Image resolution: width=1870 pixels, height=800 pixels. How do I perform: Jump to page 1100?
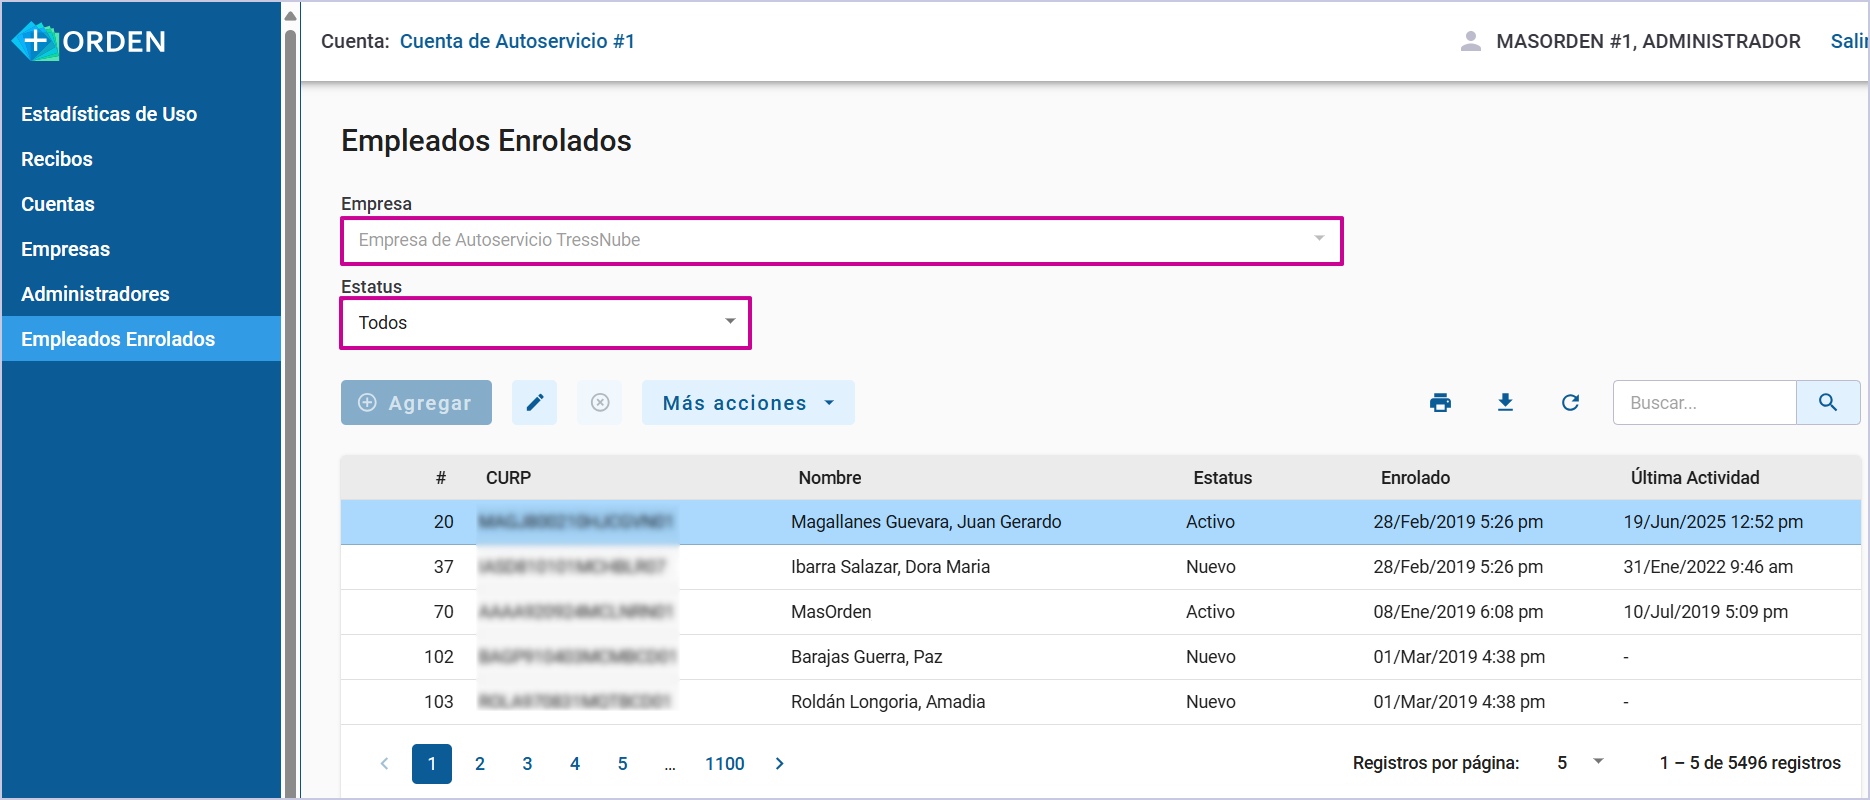(724, 764)
